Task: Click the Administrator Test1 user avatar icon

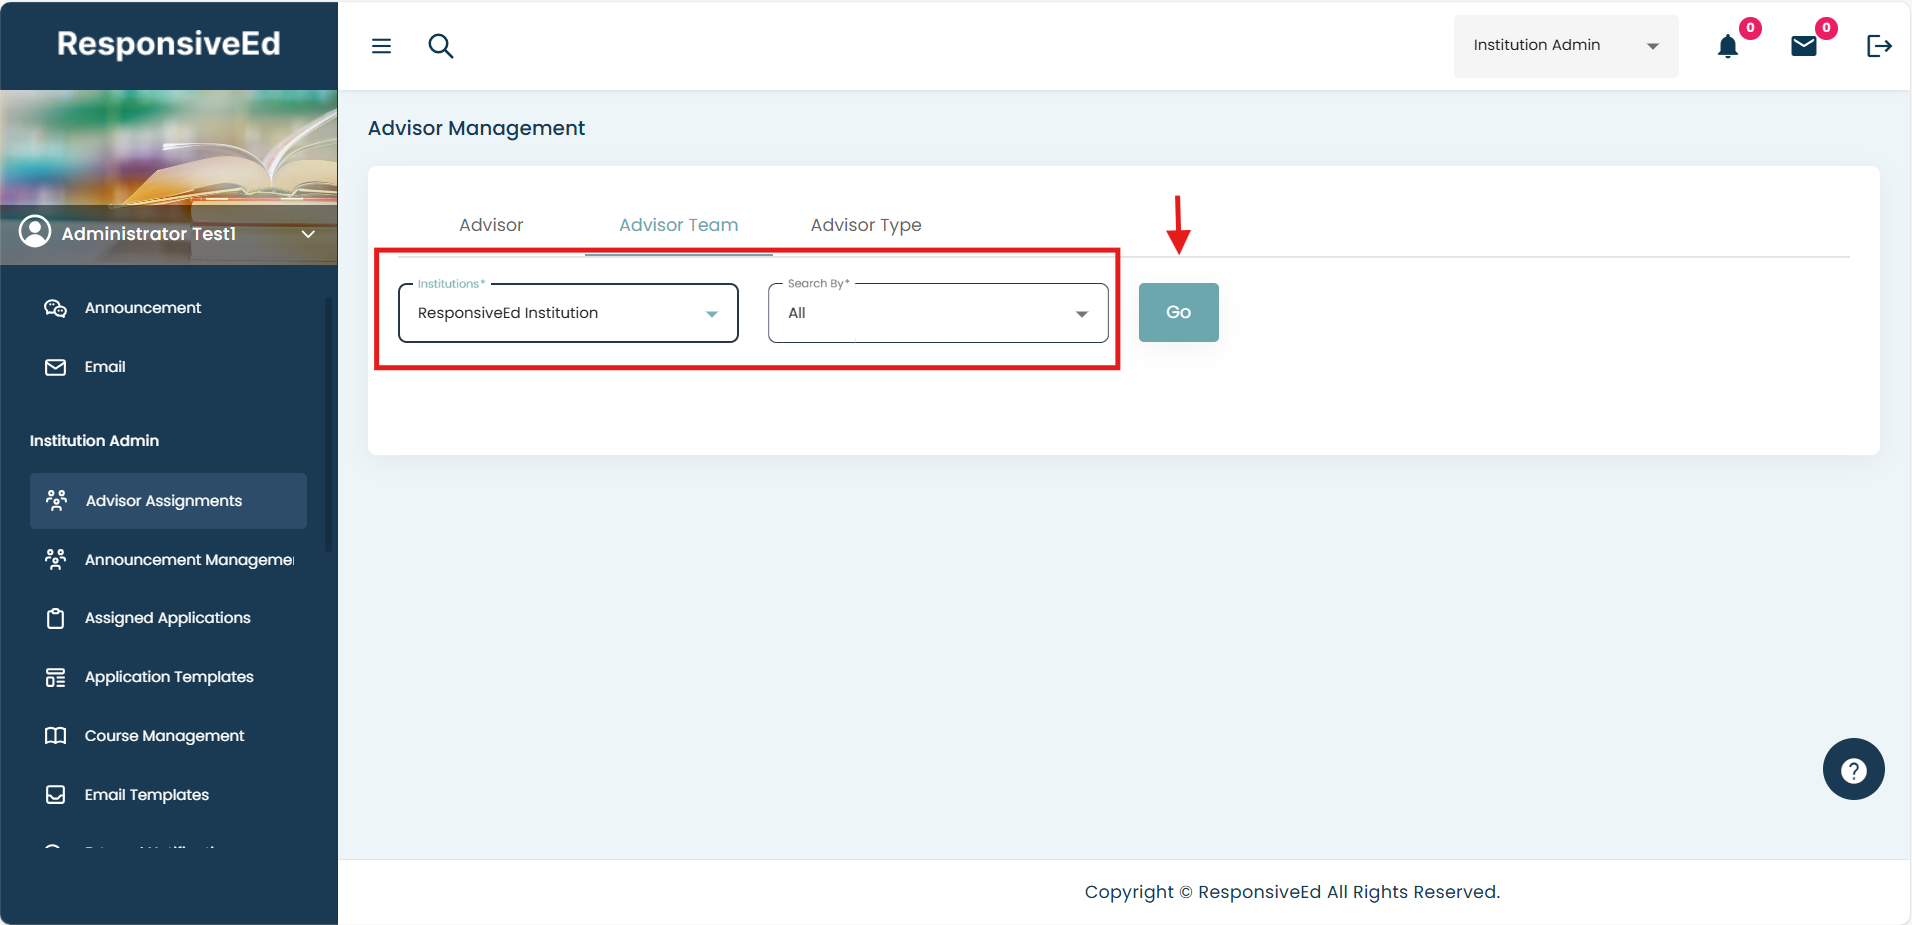Action: tap(35, 232)
